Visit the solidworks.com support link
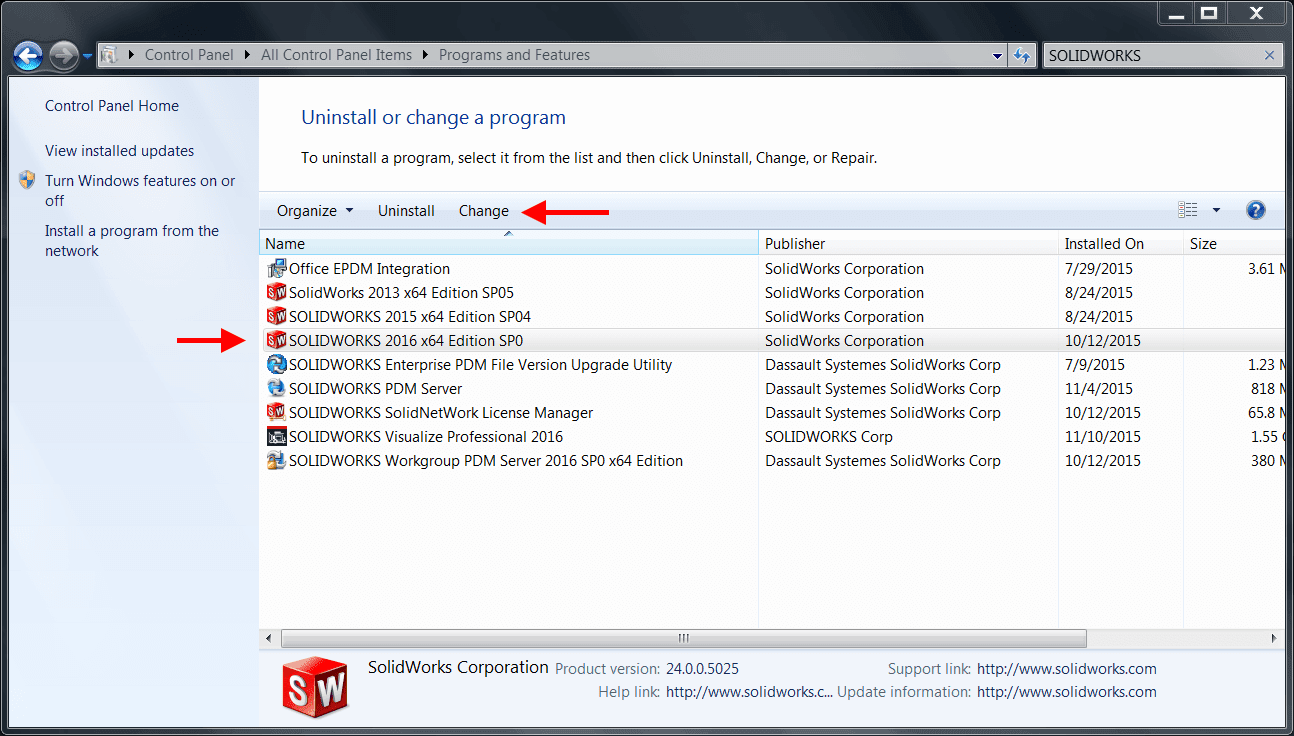 coord(1066,668)
